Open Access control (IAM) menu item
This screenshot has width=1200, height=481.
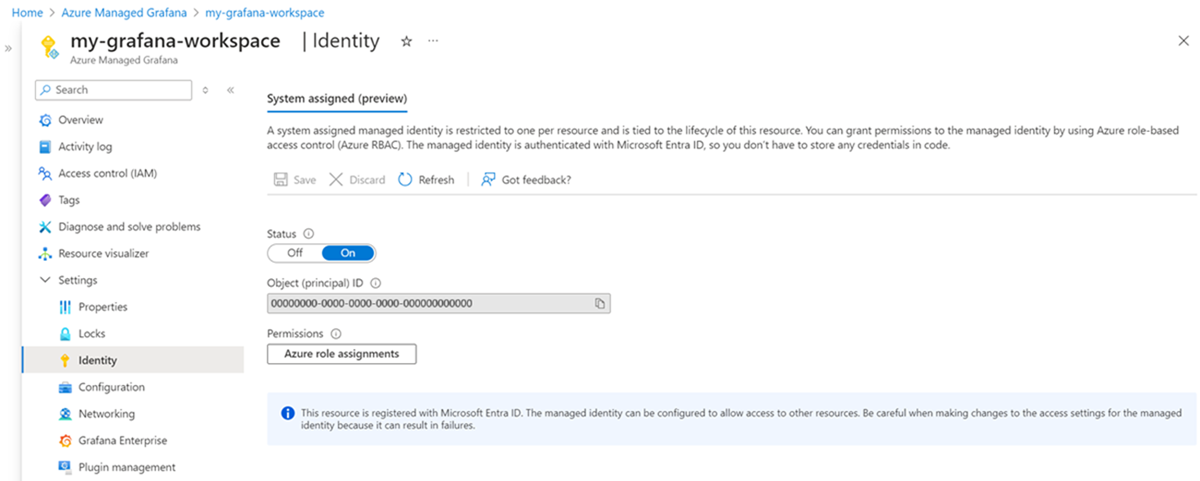point(107,174)
